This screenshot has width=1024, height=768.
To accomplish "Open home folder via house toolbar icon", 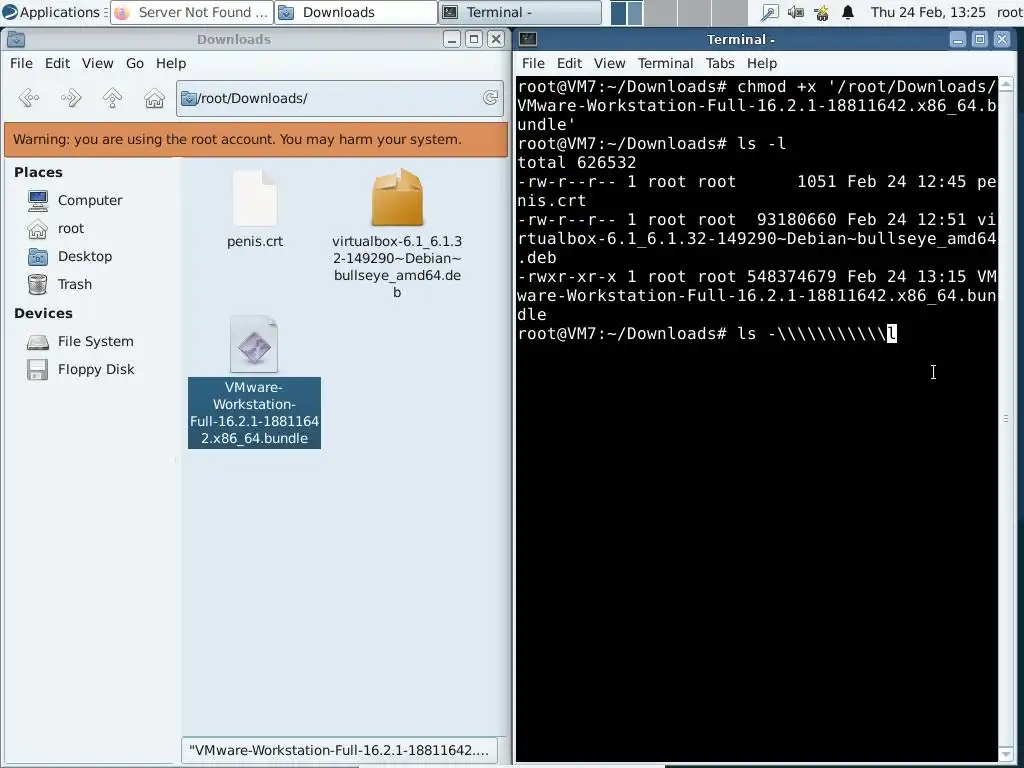I will coord(154,98).
